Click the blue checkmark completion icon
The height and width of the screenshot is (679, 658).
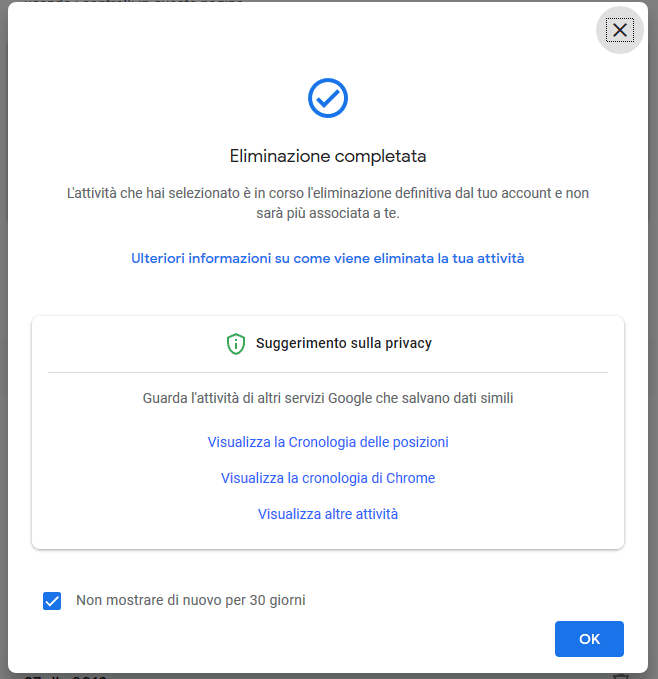pos(327,97)
